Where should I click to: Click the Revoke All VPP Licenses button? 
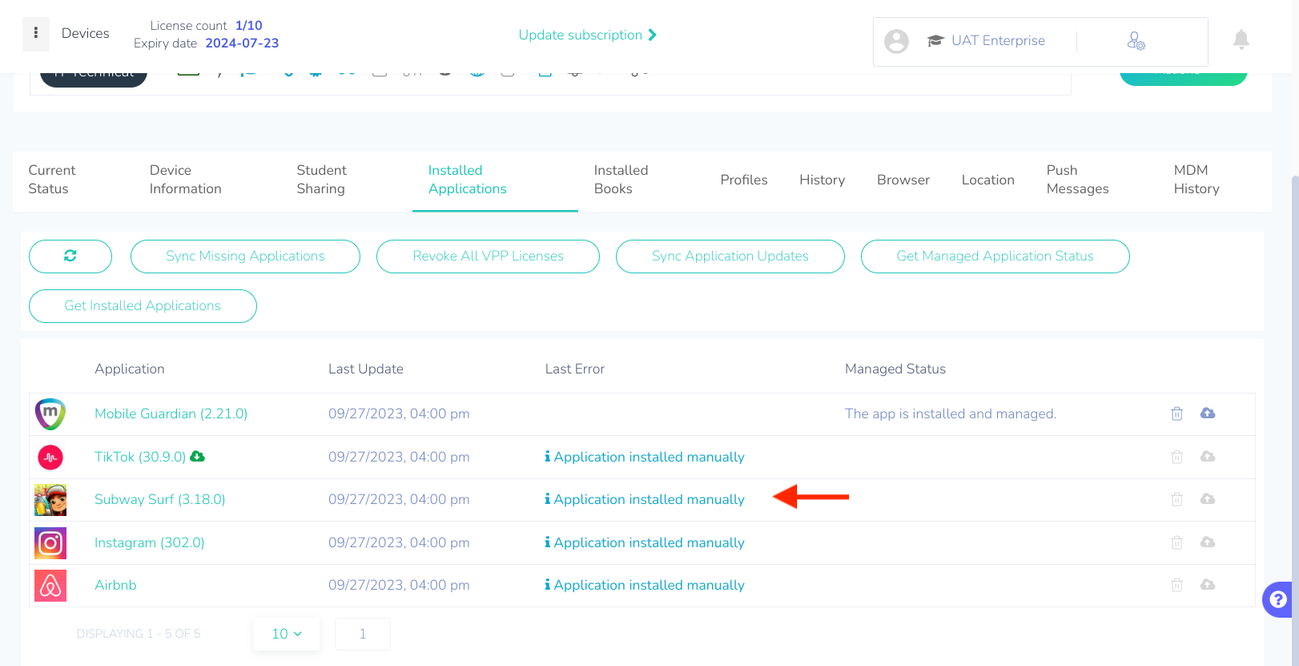(487, 256)
